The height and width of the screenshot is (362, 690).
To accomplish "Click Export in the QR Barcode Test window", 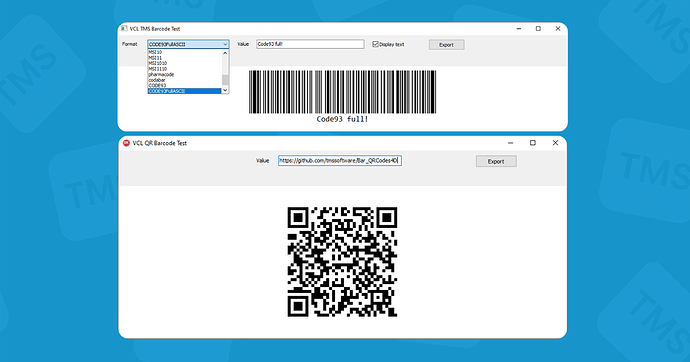I will 496,161.
